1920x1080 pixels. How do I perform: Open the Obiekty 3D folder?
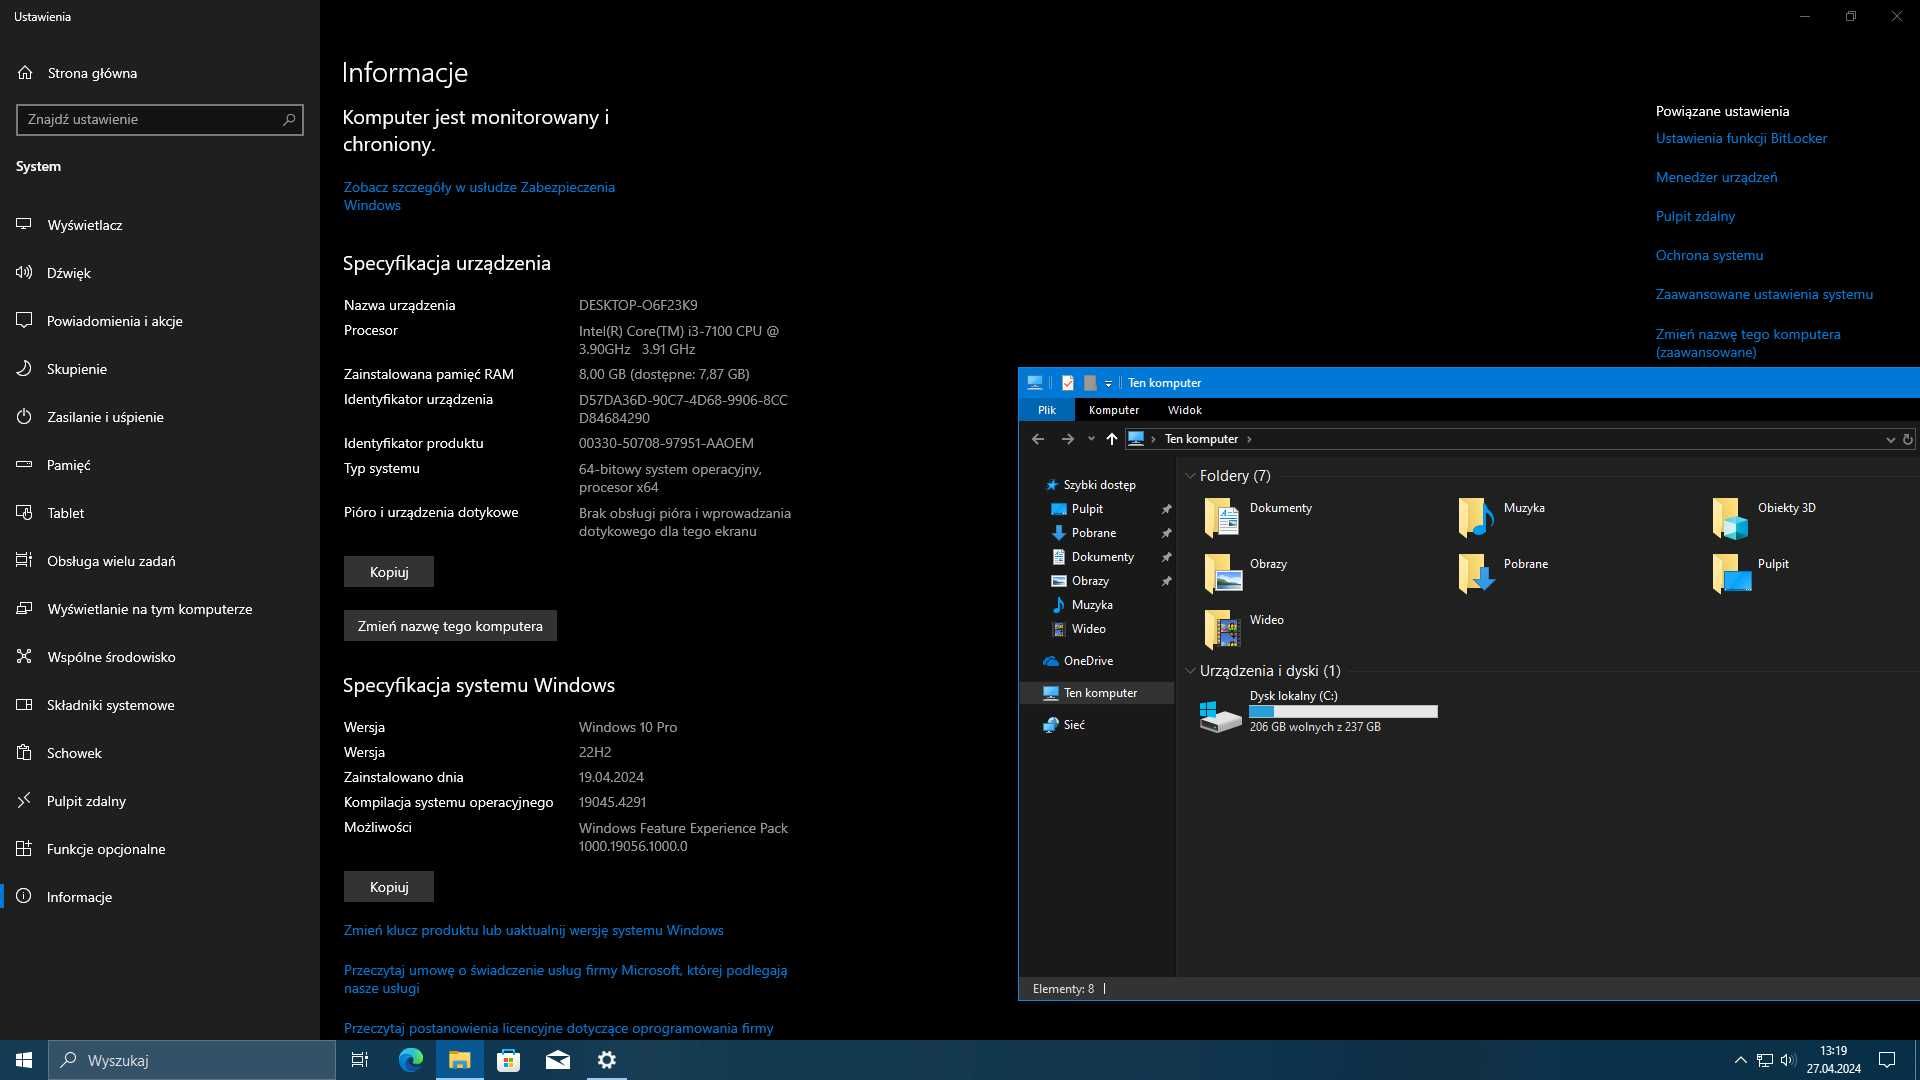(1763, 518)
